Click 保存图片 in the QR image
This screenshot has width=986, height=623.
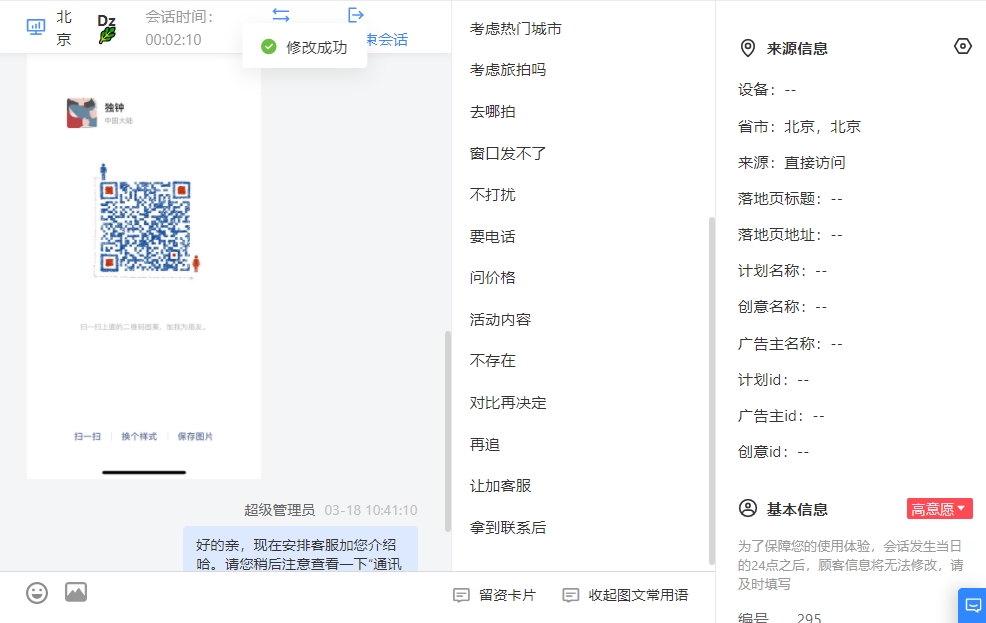pos(195,436)
